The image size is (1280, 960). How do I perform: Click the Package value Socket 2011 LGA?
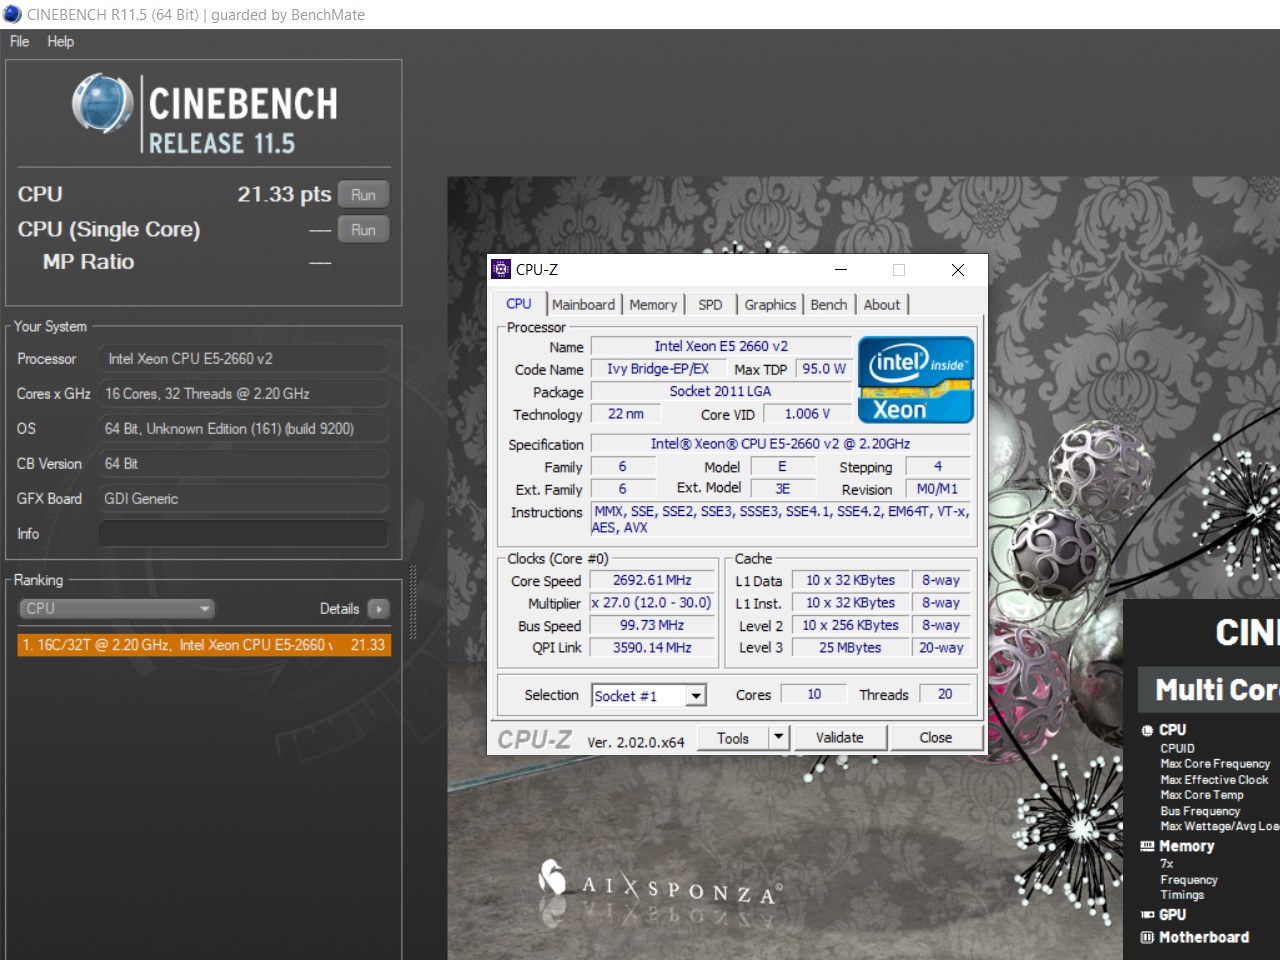[x=721, y=392]
